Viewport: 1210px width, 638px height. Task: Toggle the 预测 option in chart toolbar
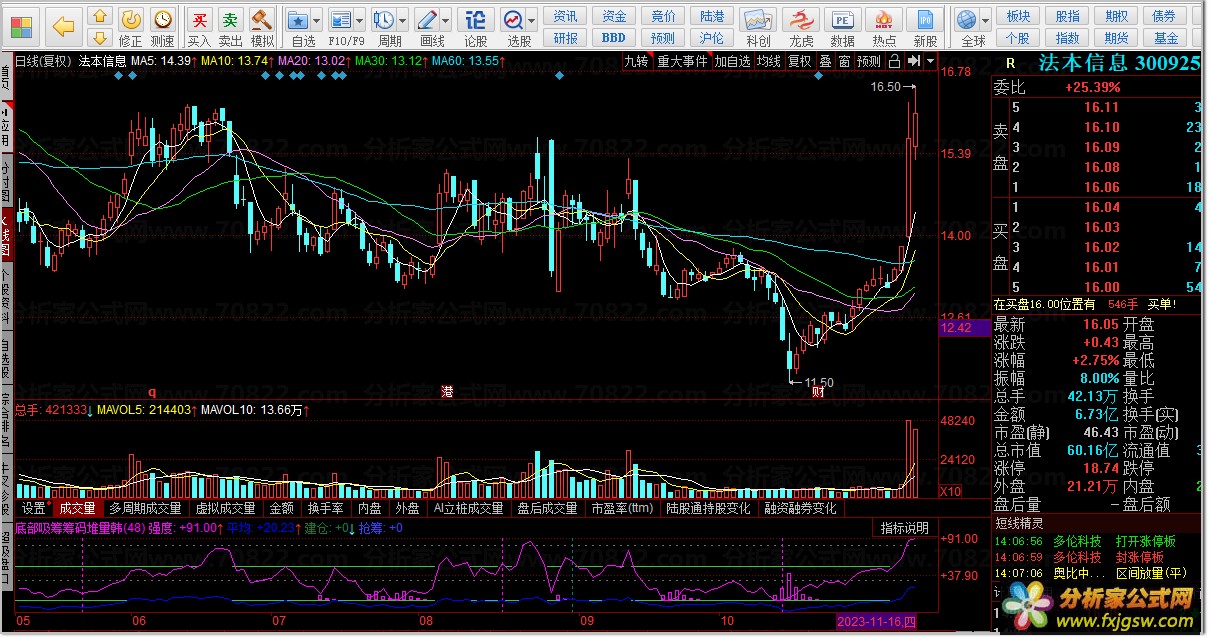pyautogui.click(x=869, y=61)
